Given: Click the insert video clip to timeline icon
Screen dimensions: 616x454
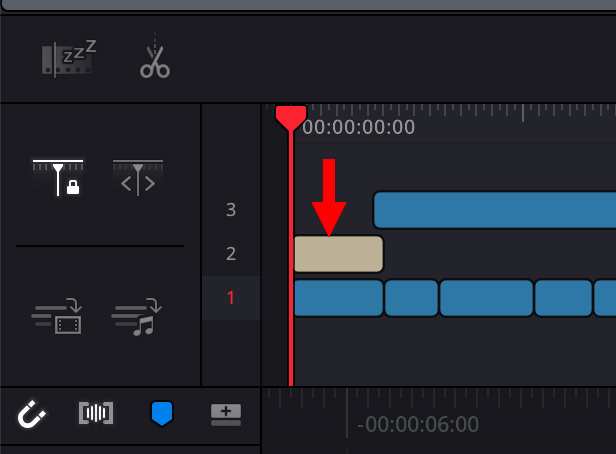Looking at the screenshot, I should (x=58, y=316).
